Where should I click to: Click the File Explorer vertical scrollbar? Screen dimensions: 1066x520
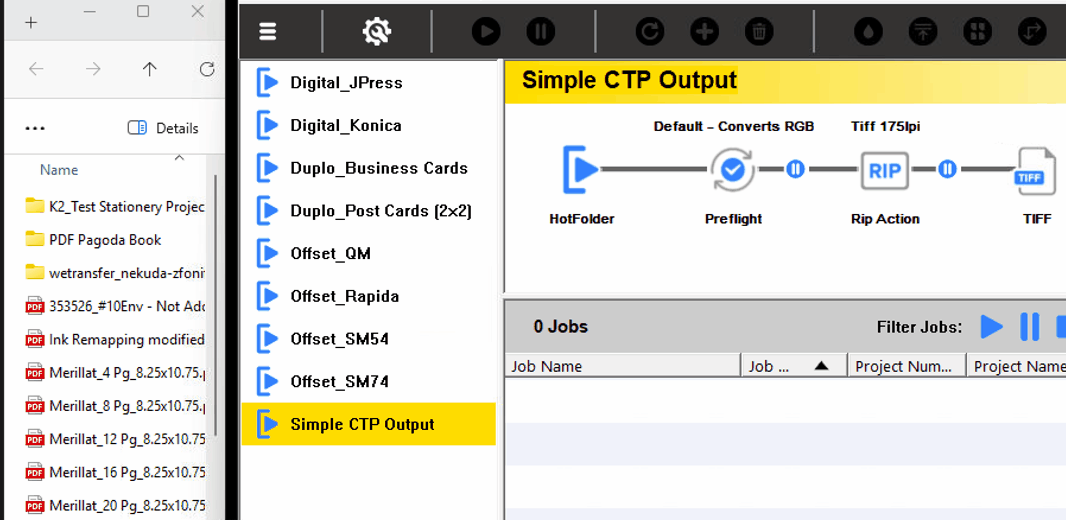point(216,306)
